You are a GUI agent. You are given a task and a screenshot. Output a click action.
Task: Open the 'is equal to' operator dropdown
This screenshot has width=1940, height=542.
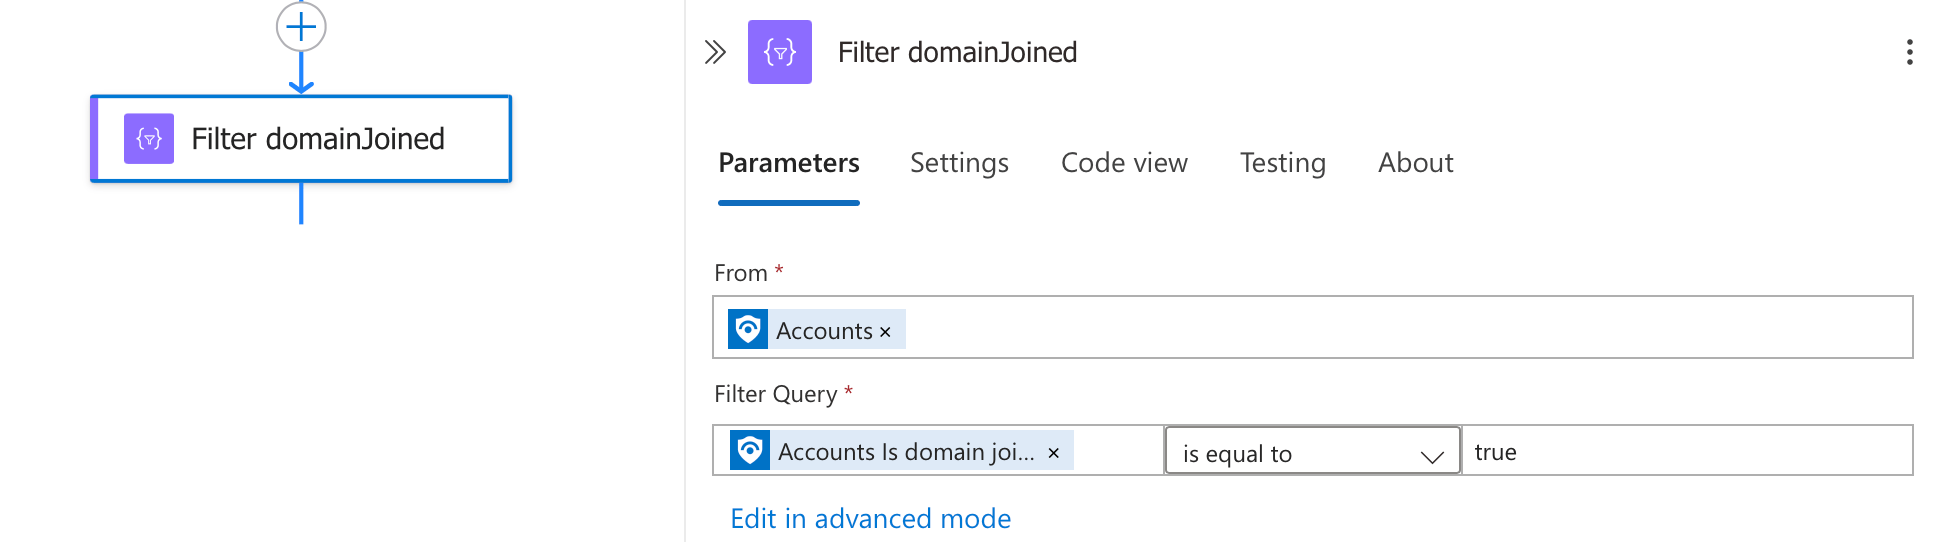tap(1312, 451)
